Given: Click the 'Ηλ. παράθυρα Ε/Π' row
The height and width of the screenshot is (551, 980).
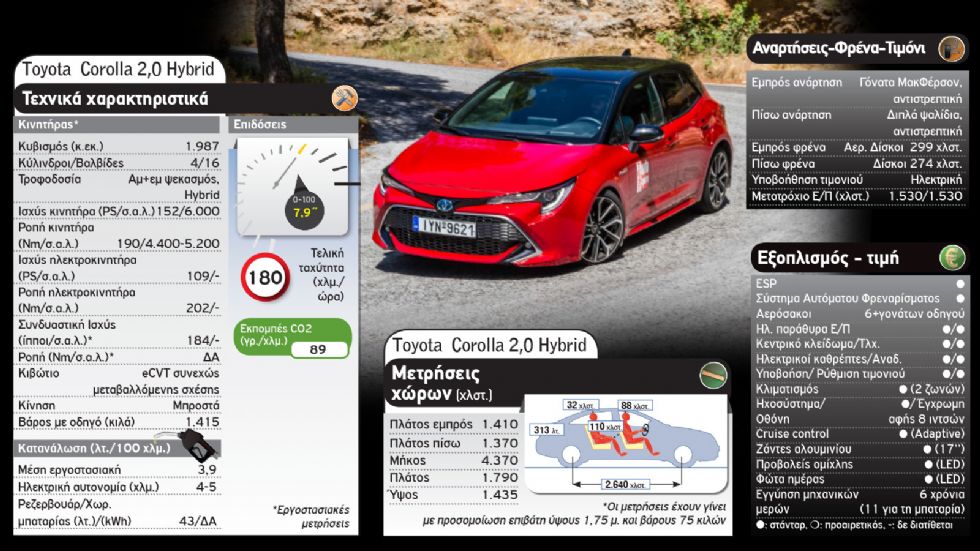Looking at the screenshot, I should pos(860,329).
